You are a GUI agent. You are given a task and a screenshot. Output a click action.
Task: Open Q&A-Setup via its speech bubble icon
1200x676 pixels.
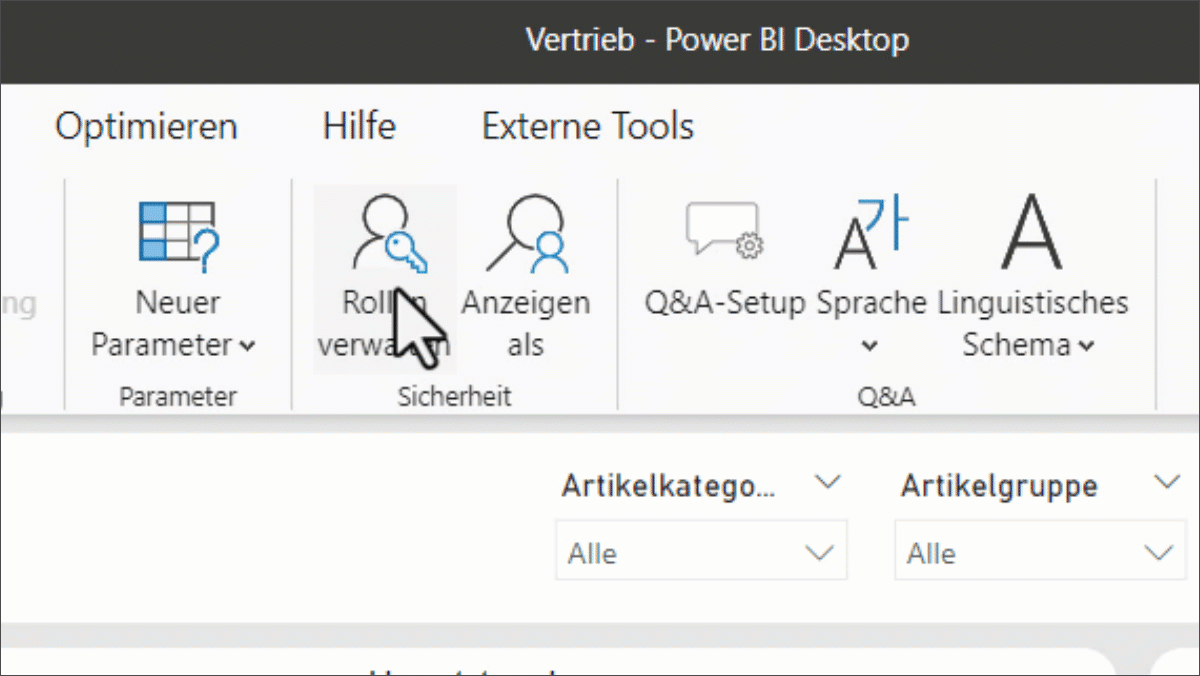(x=724, y=232)
